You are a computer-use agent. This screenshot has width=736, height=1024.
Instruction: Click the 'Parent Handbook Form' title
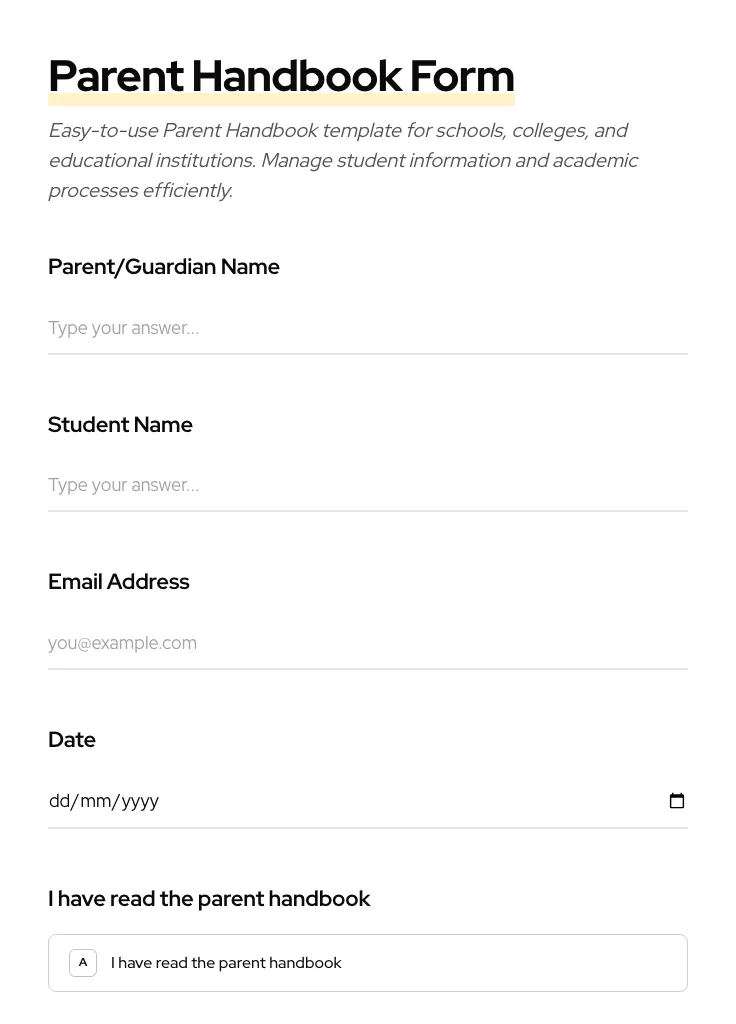(281, 75)
